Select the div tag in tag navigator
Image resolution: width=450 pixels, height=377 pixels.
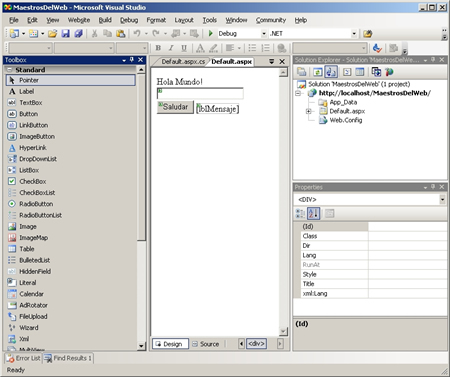(x=256, y=343)
